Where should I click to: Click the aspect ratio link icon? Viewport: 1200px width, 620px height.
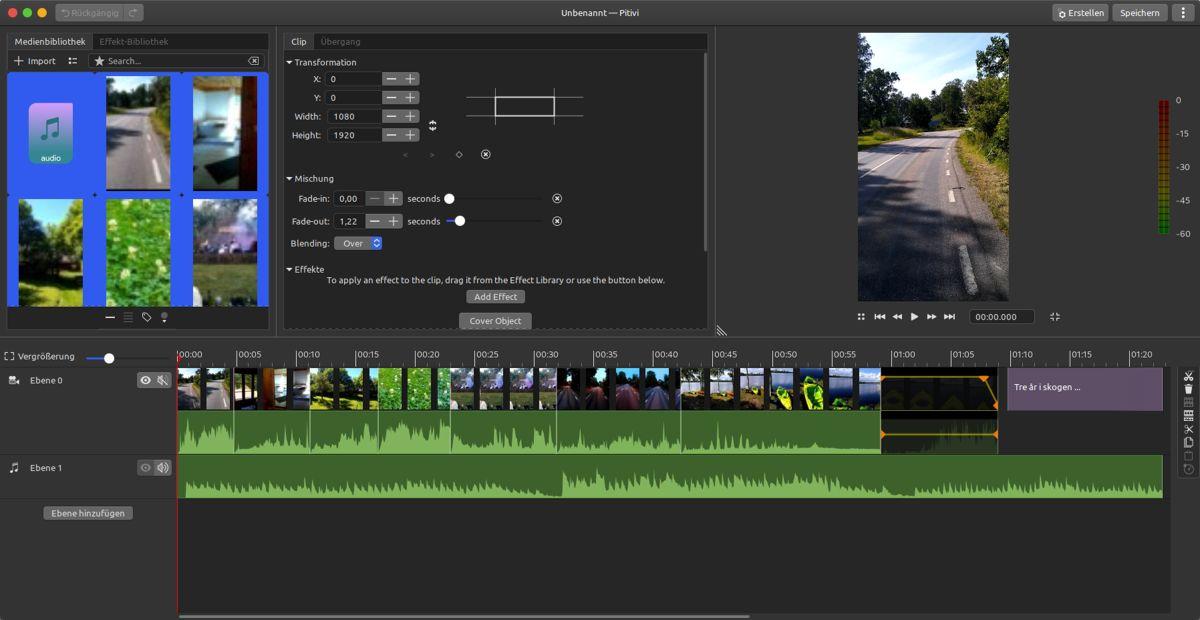coord(433,126)
